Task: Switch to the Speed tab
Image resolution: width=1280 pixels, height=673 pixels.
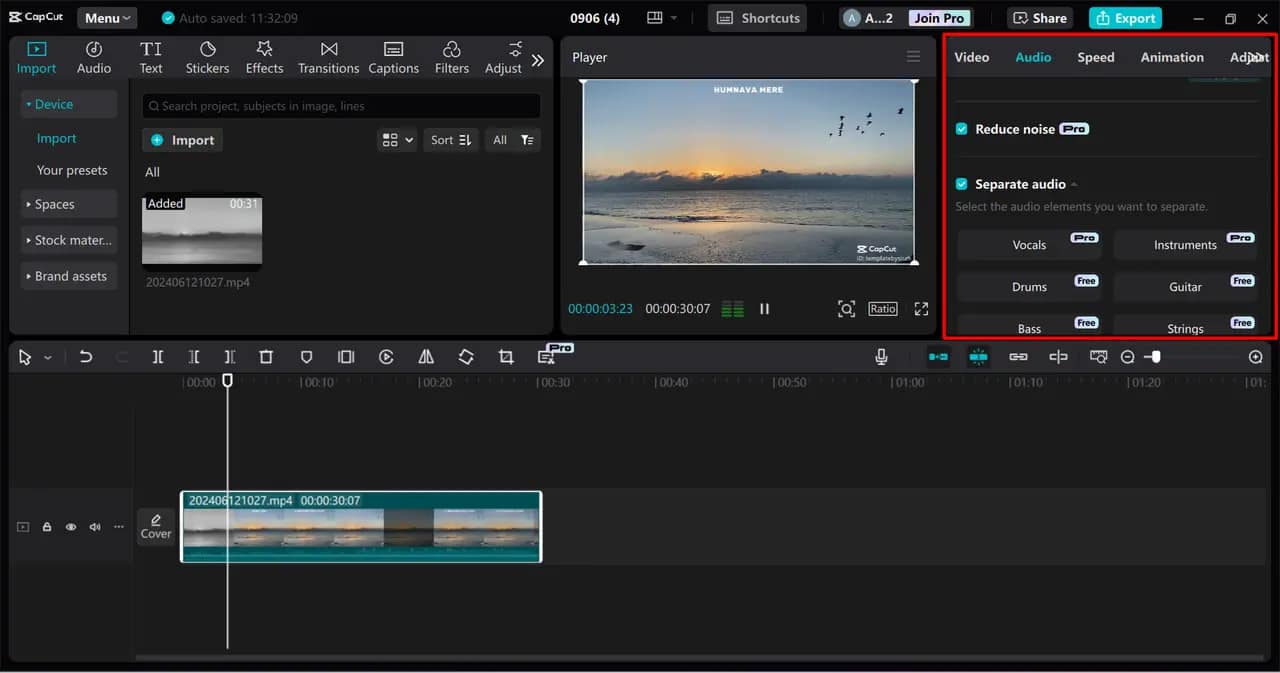Action: pos(1095,57)
